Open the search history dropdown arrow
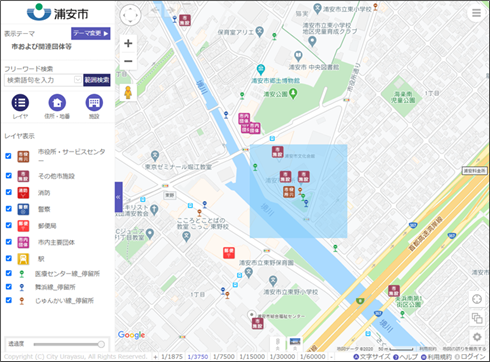This screenshot has width=490, height=362. (78, 80)
